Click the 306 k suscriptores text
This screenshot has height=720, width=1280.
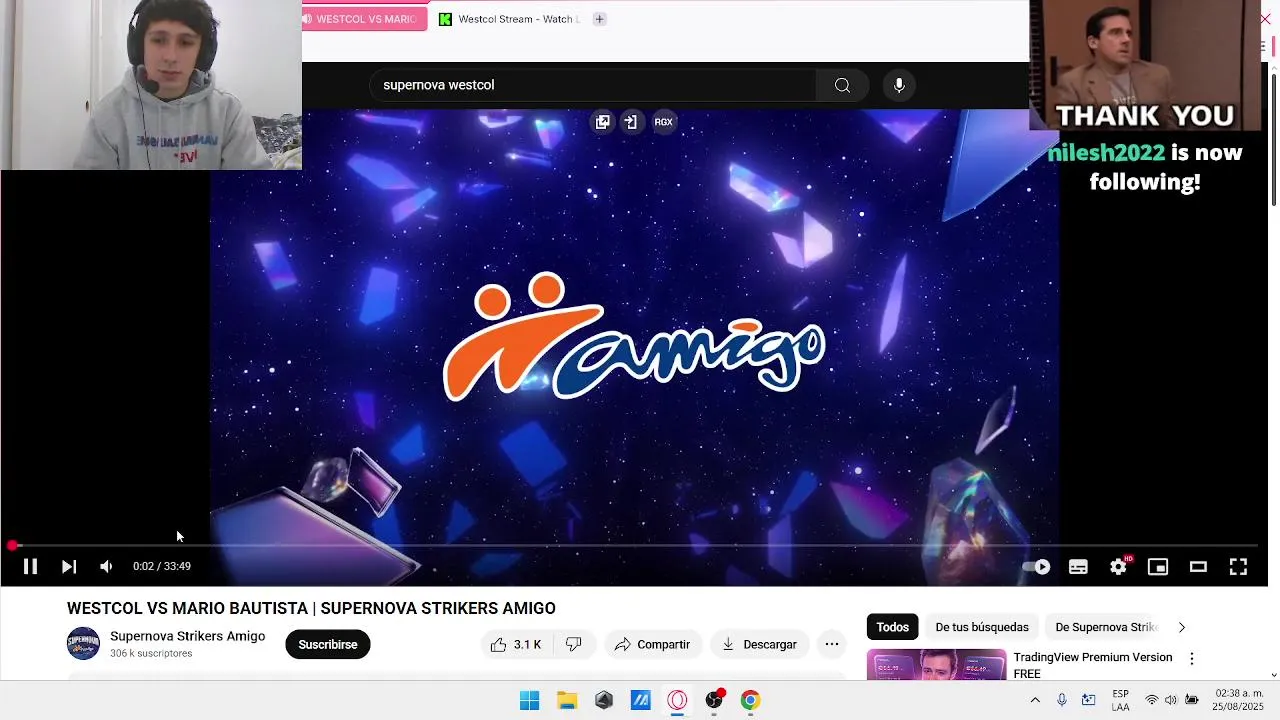[x=151, y=654]
